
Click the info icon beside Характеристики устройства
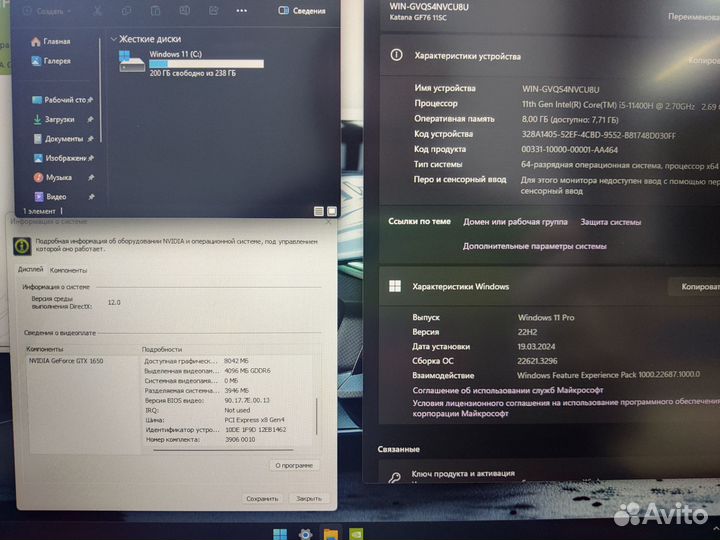pos(396,56)
